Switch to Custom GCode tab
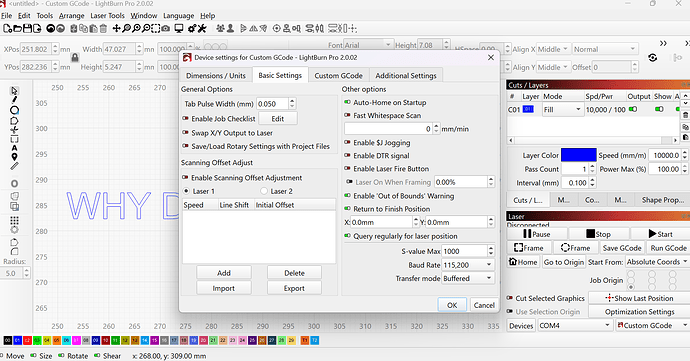This screenshot has height=361, width=690. pos(338,76)
